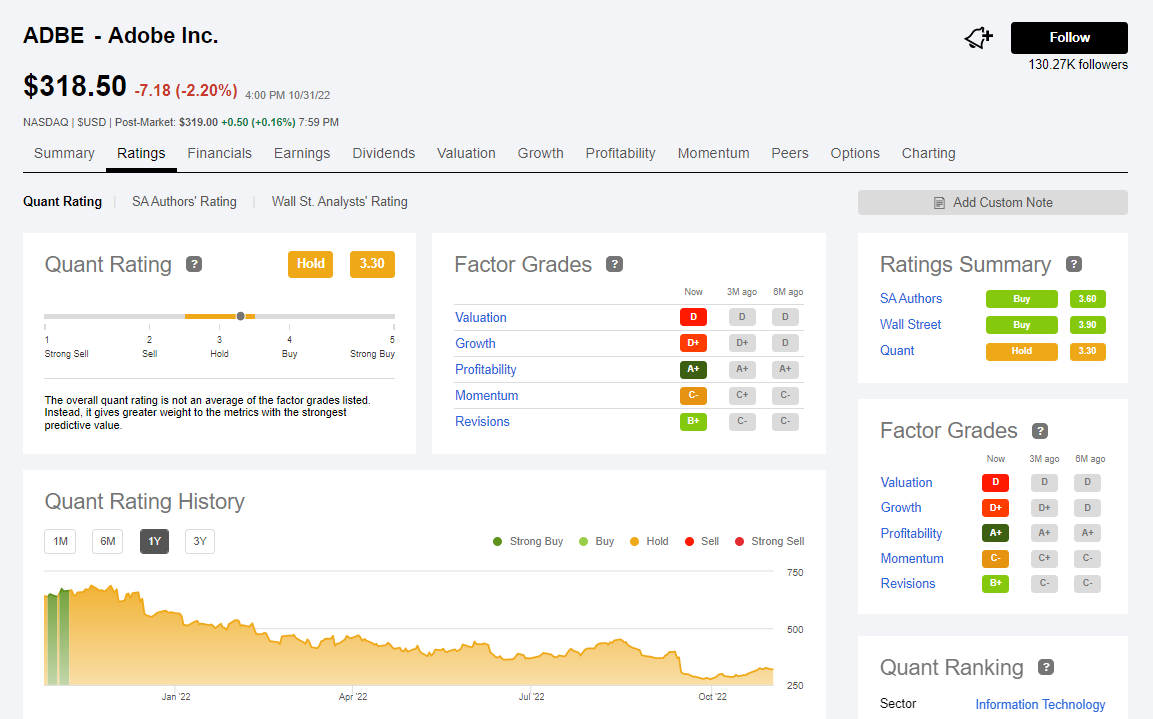Open the Momentum tab in navigation
The height and width of the screenshot is (719, 1153).
coord(713,153)
